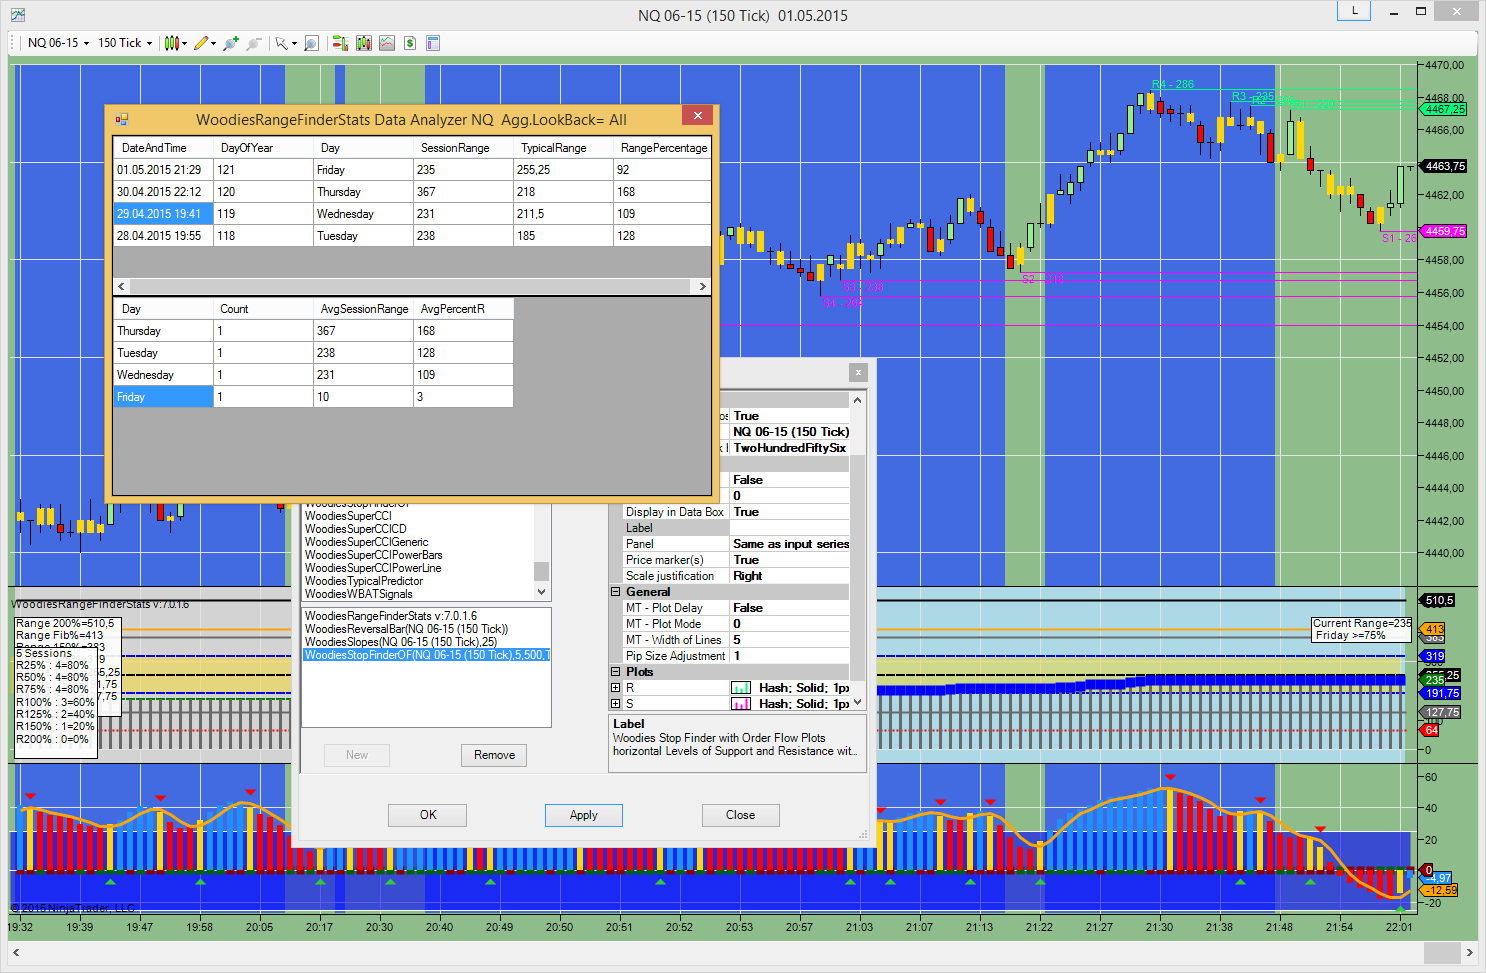Open the Data Box magnifier icon
This screenshot has height=973, width=1486.
(x=311, y=43)
